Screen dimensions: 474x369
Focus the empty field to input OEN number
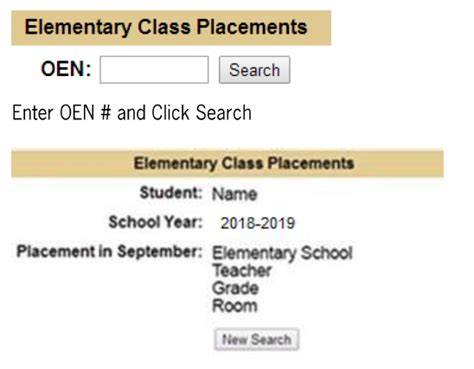[154, 70]
